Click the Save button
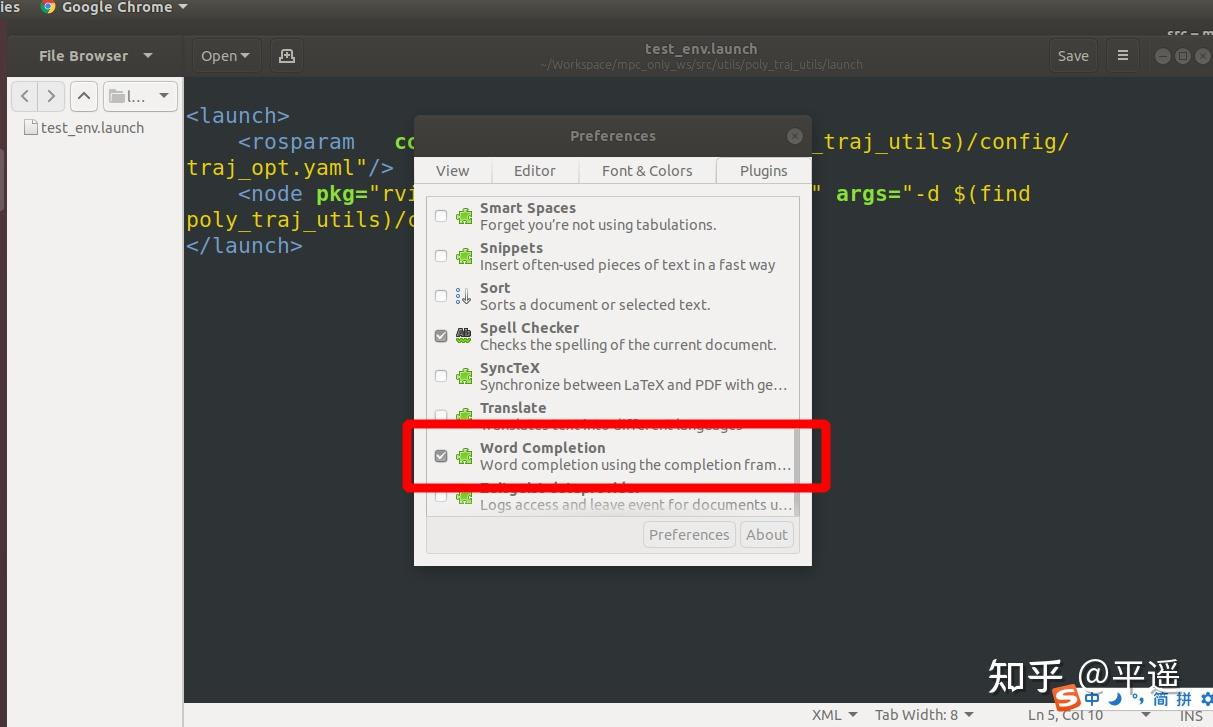The image size is (1213, 727). coord(1073,56)
